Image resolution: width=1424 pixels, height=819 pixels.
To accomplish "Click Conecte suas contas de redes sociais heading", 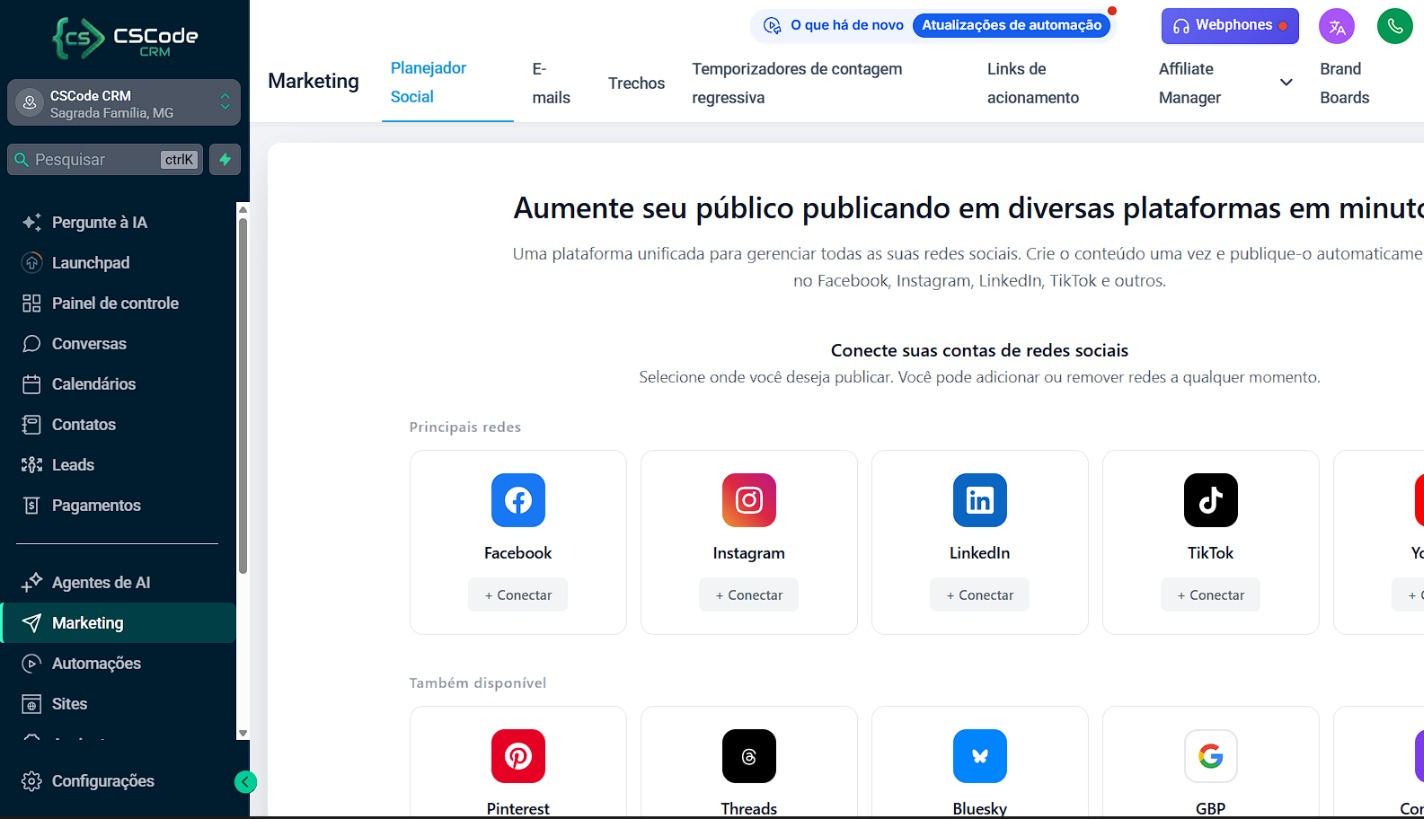I will 980,351.
